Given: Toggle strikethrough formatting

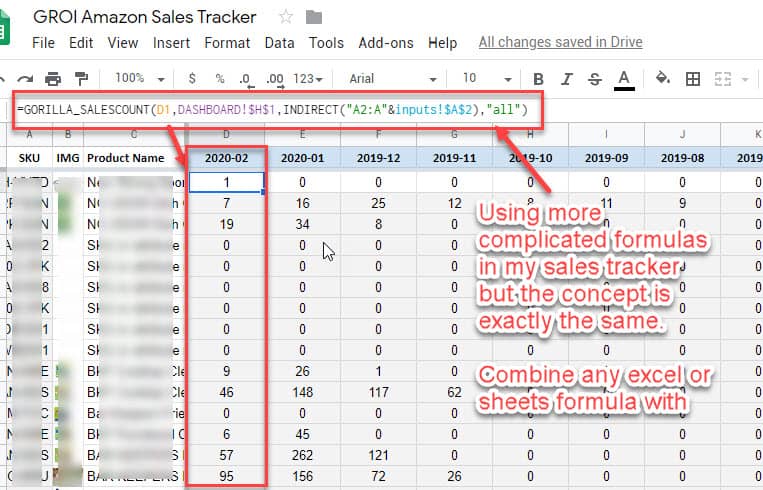Looking at the screenshot, I should pyautogui.click(x=595, y=79).
